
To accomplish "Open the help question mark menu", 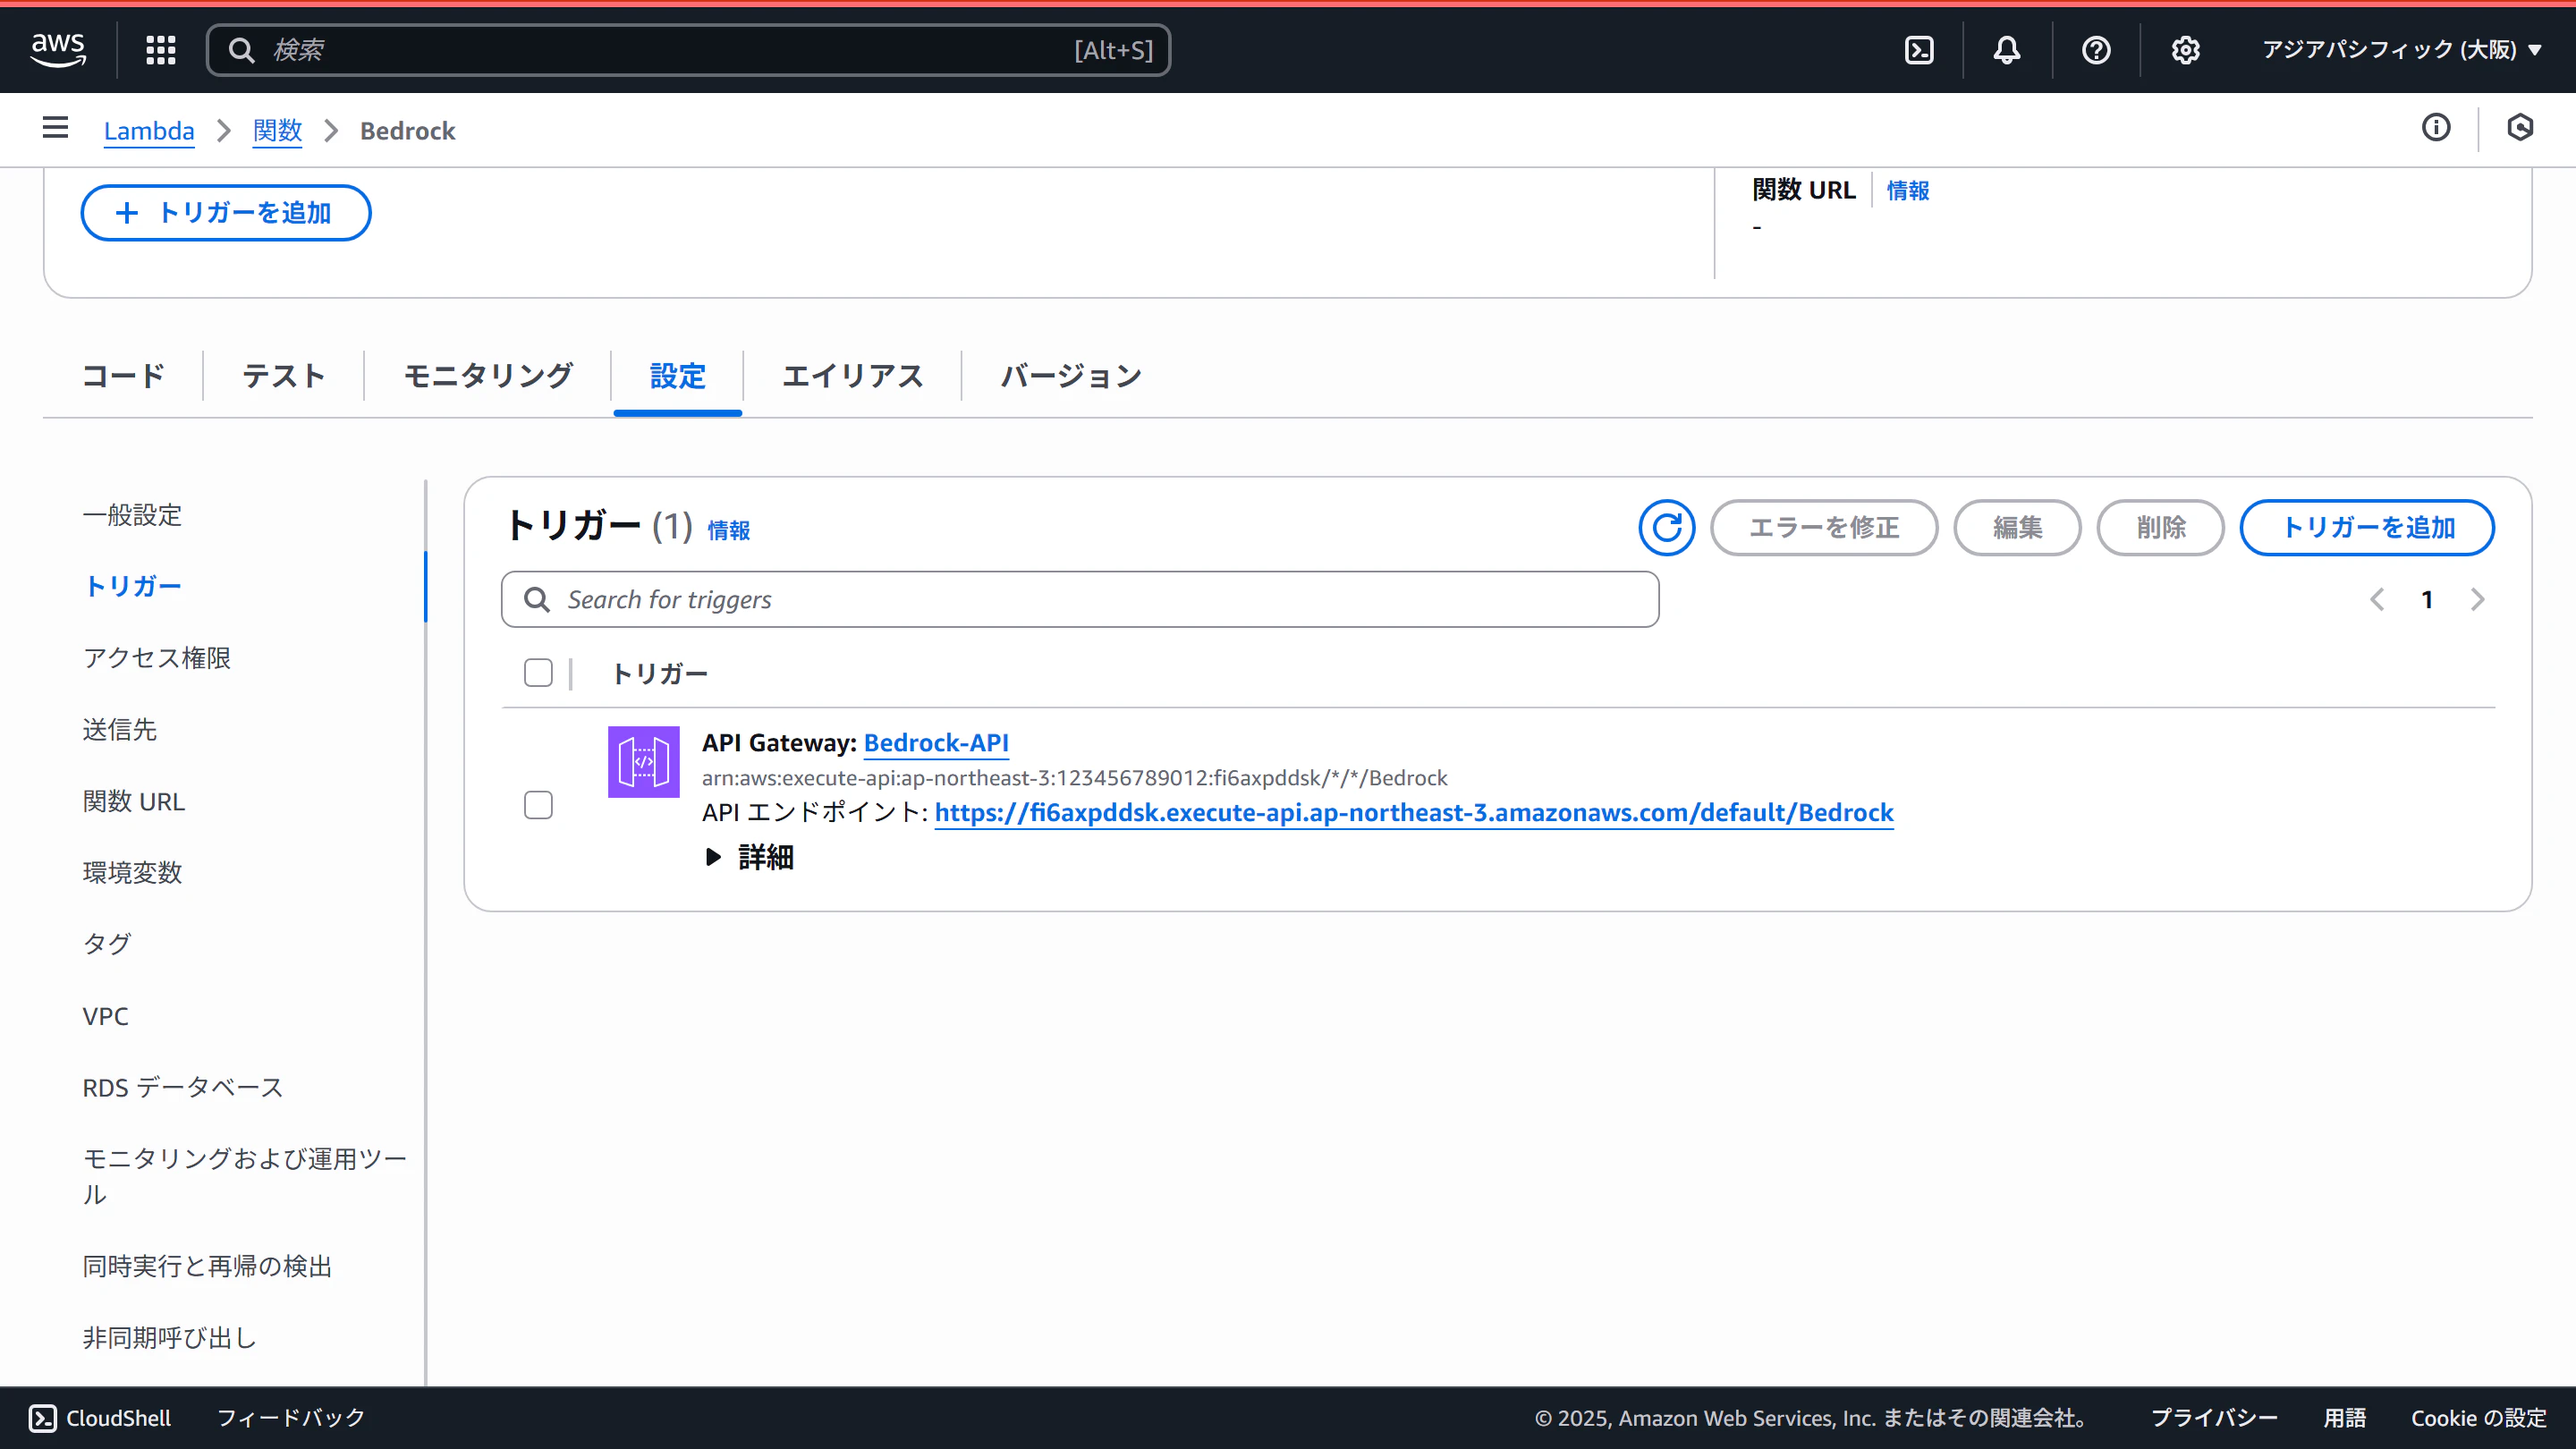I will pos(2096,50).
